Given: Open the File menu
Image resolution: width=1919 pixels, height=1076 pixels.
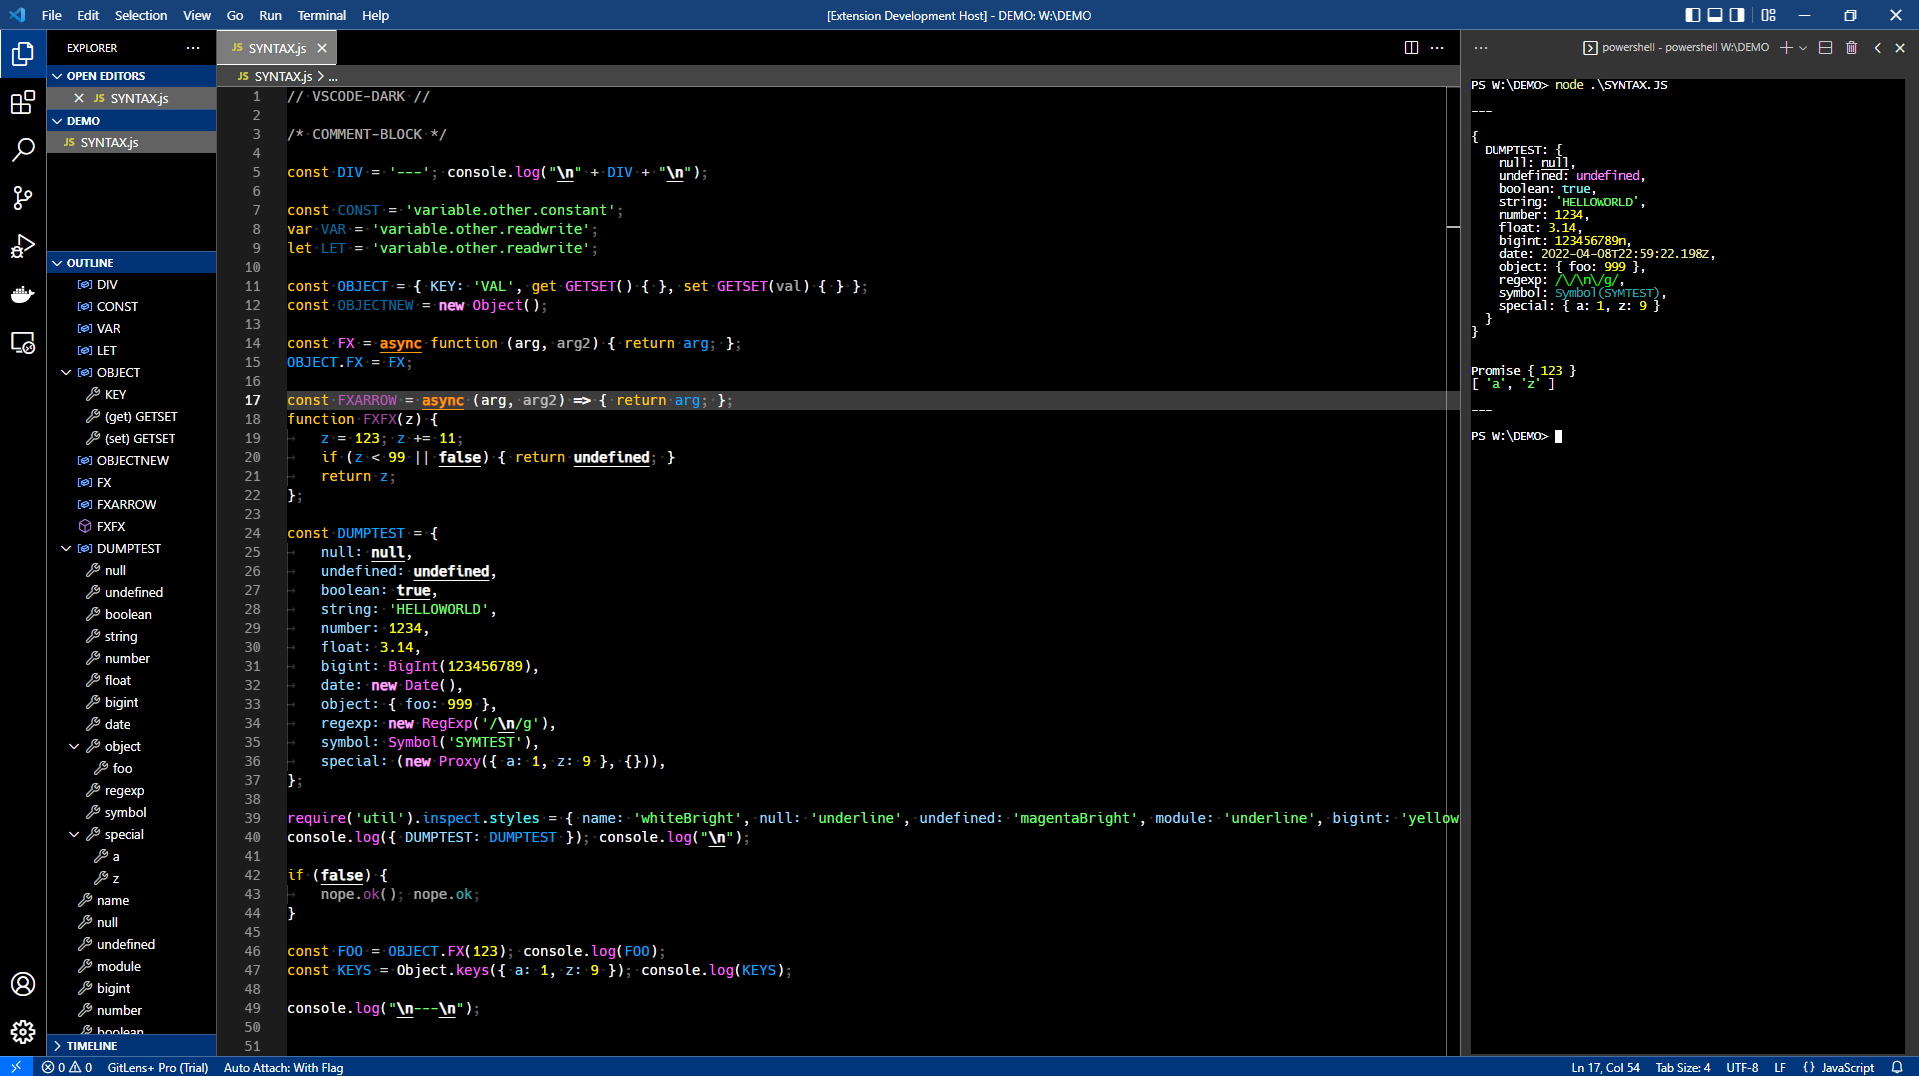Looking at the screenshot, I should [x=52, y=15].
